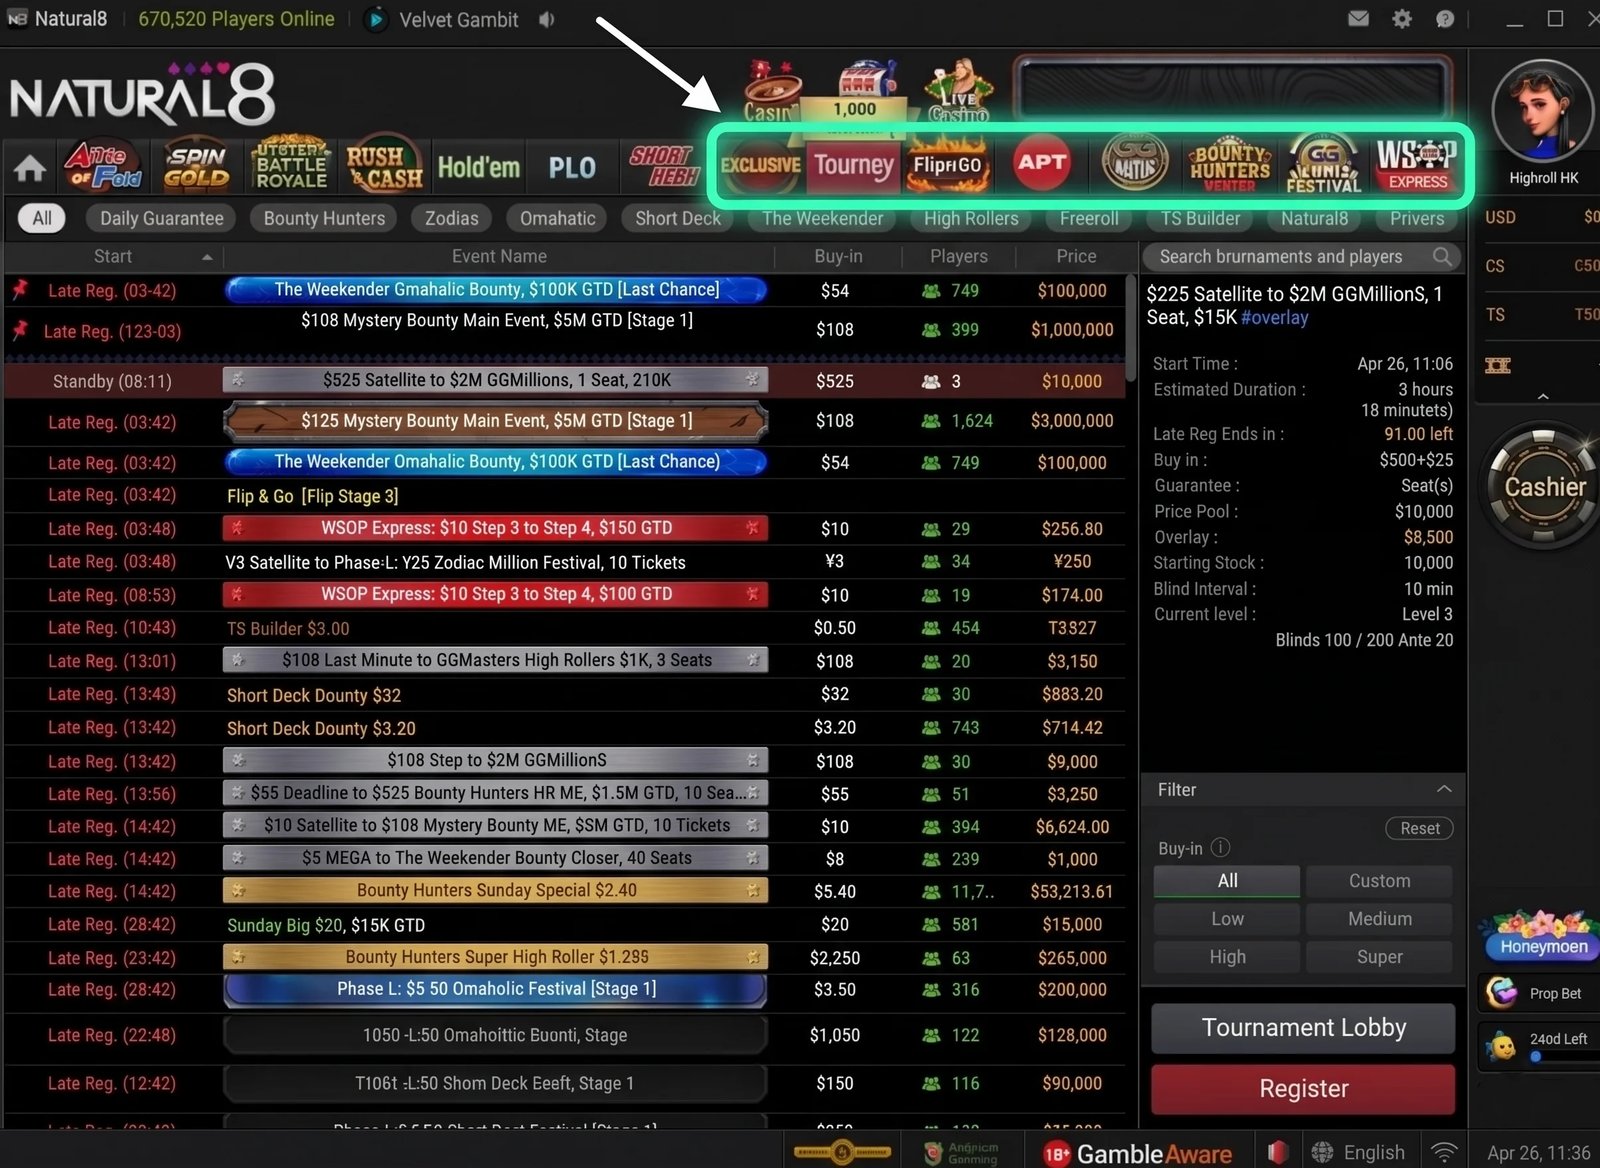This screenshot has height=1168, width=1600.
Task: Open the Tournament Lobby button
Action: pos(1303,1028)
